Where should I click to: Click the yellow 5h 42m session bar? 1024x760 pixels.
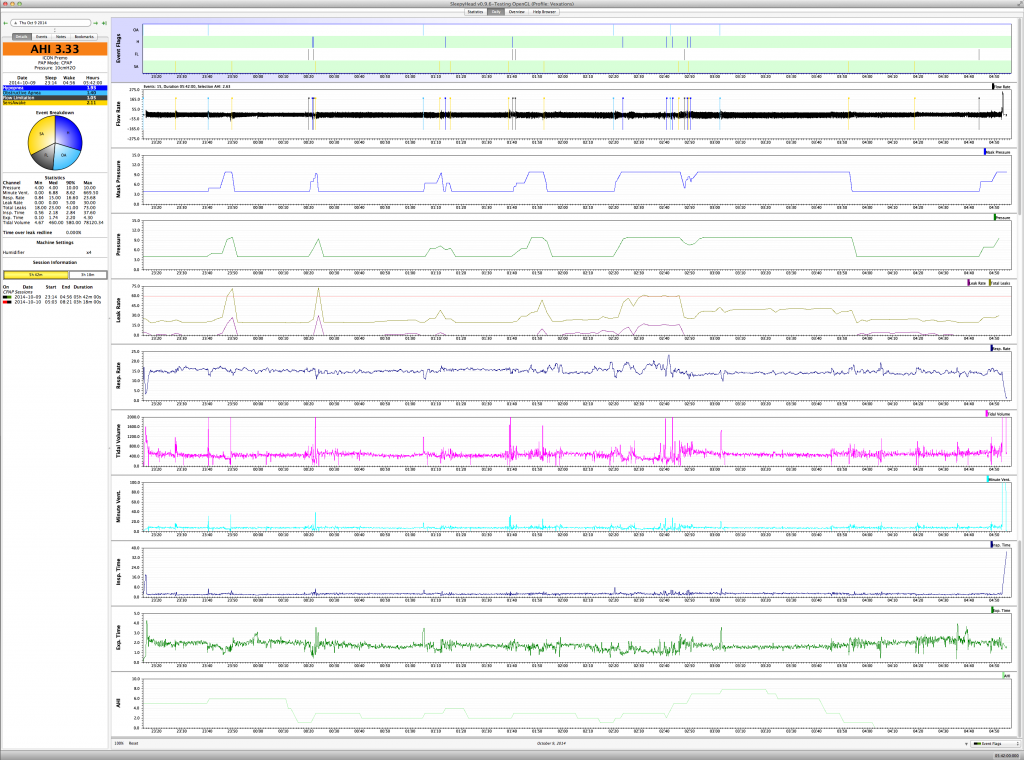point(34,273)
